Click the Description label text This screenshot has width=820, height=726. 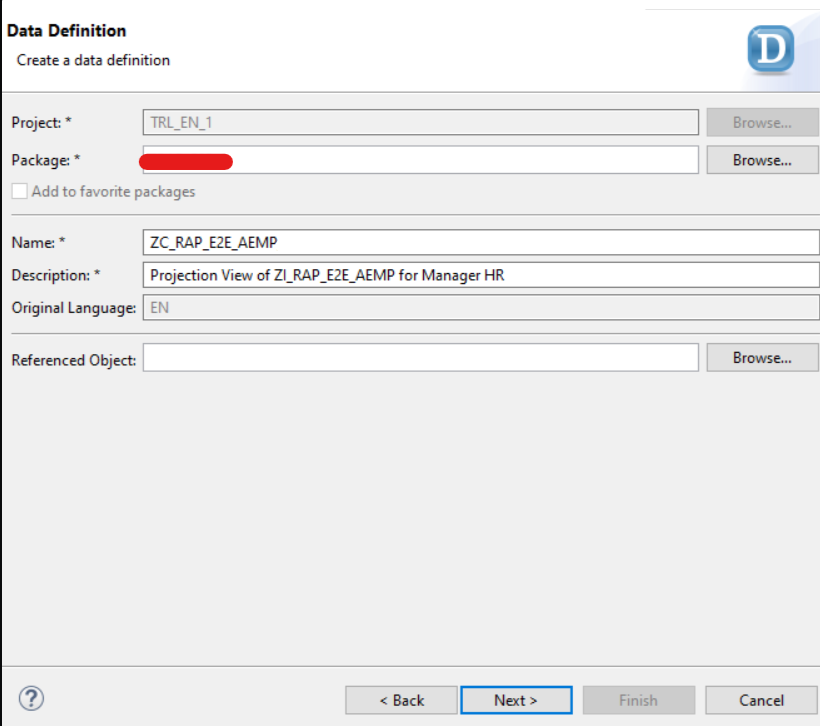[56, 275]
